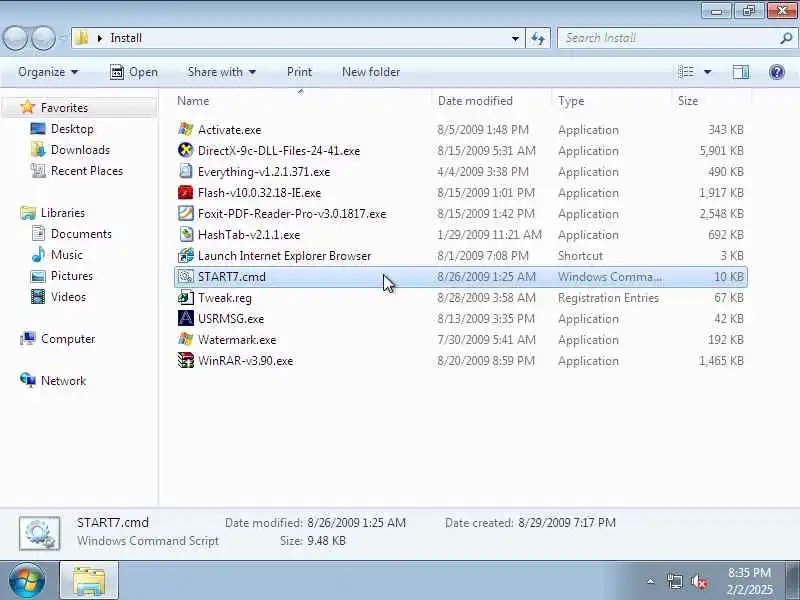Open Recent Places in navigation pane
Image resolution: width=800 pixels, height=600 pixels.
[x=87, y=170]
